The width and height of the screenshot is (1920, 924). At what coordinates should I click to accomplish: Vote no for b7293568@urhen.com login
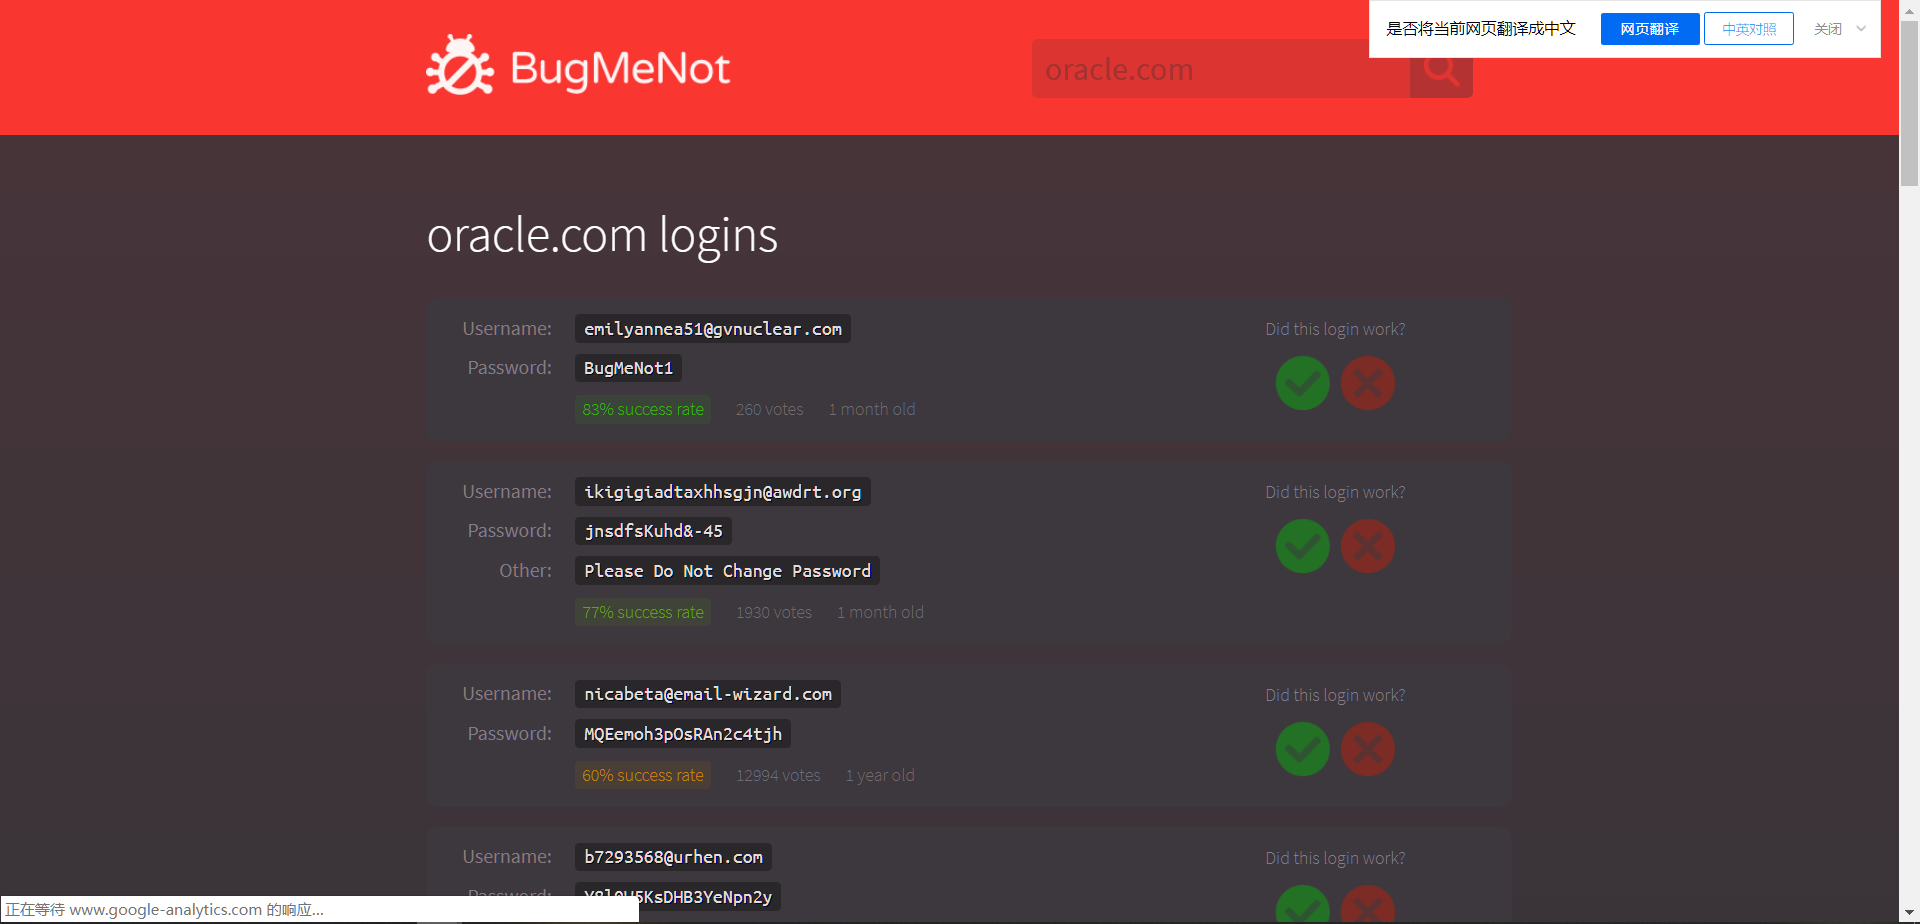[x=1368, y=904]
